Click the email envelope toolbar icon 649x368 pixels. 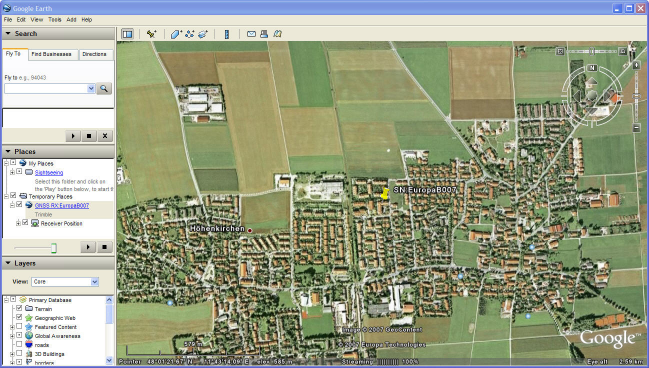251,34
